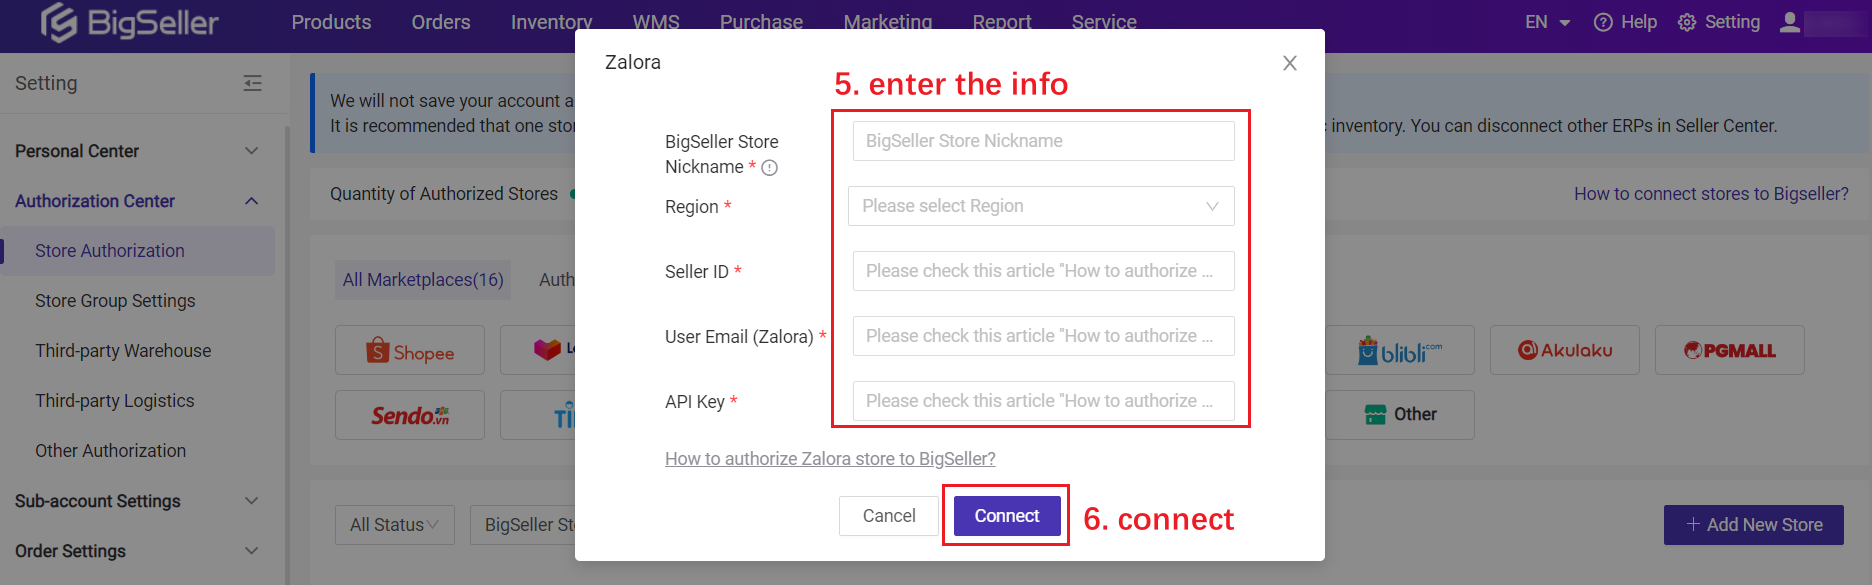Focus the BigSeller Store Nickname field
The height and width of the screenshot is (585, 1872).
click(x=1043, y=141)
